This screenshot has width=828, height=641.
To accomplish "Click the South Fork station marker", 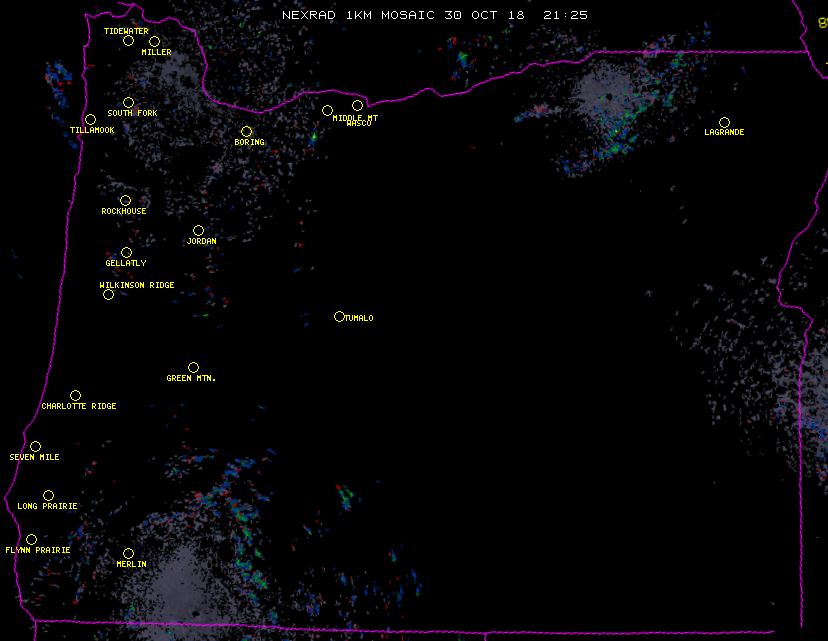I will (128, 102).
